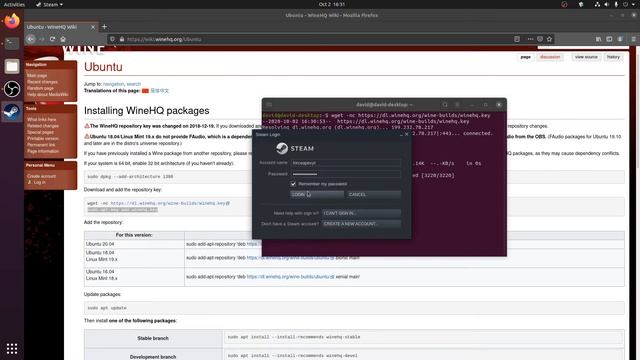Open the history wiki tab
The height and width of the screenshot is (360, 640).
tap(613, 57)
